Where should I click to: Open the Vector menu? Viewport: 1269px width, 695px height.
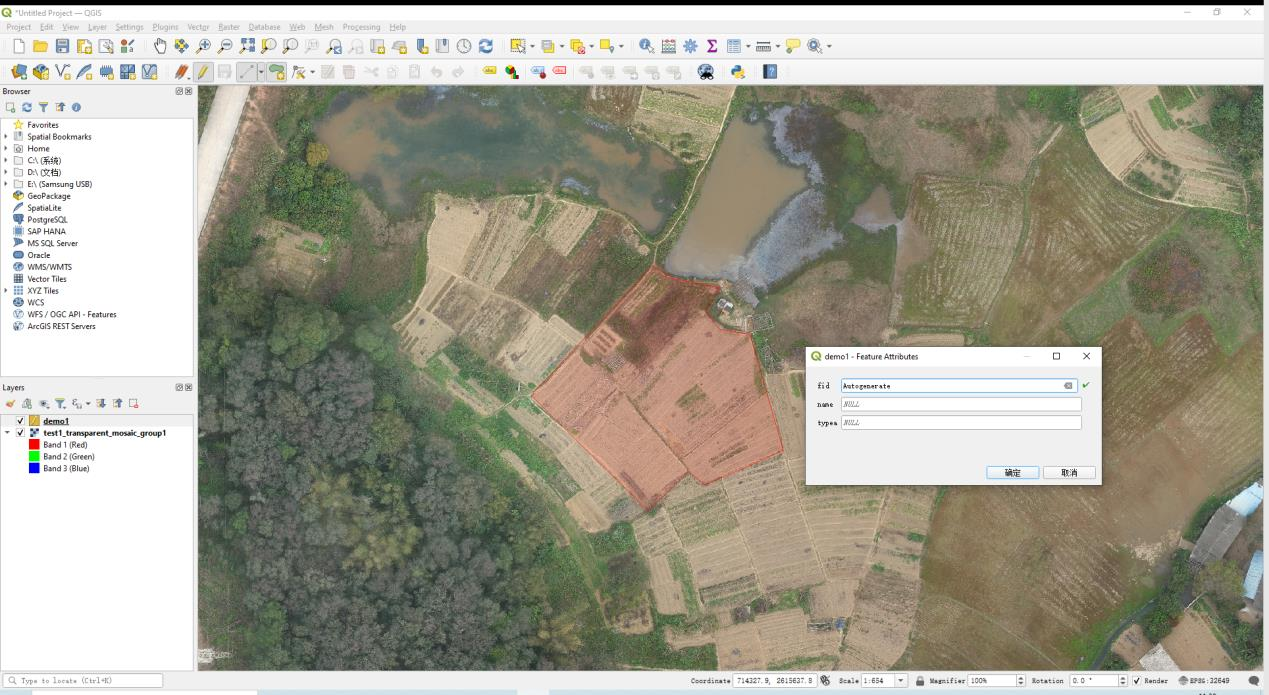click(198, 27)
